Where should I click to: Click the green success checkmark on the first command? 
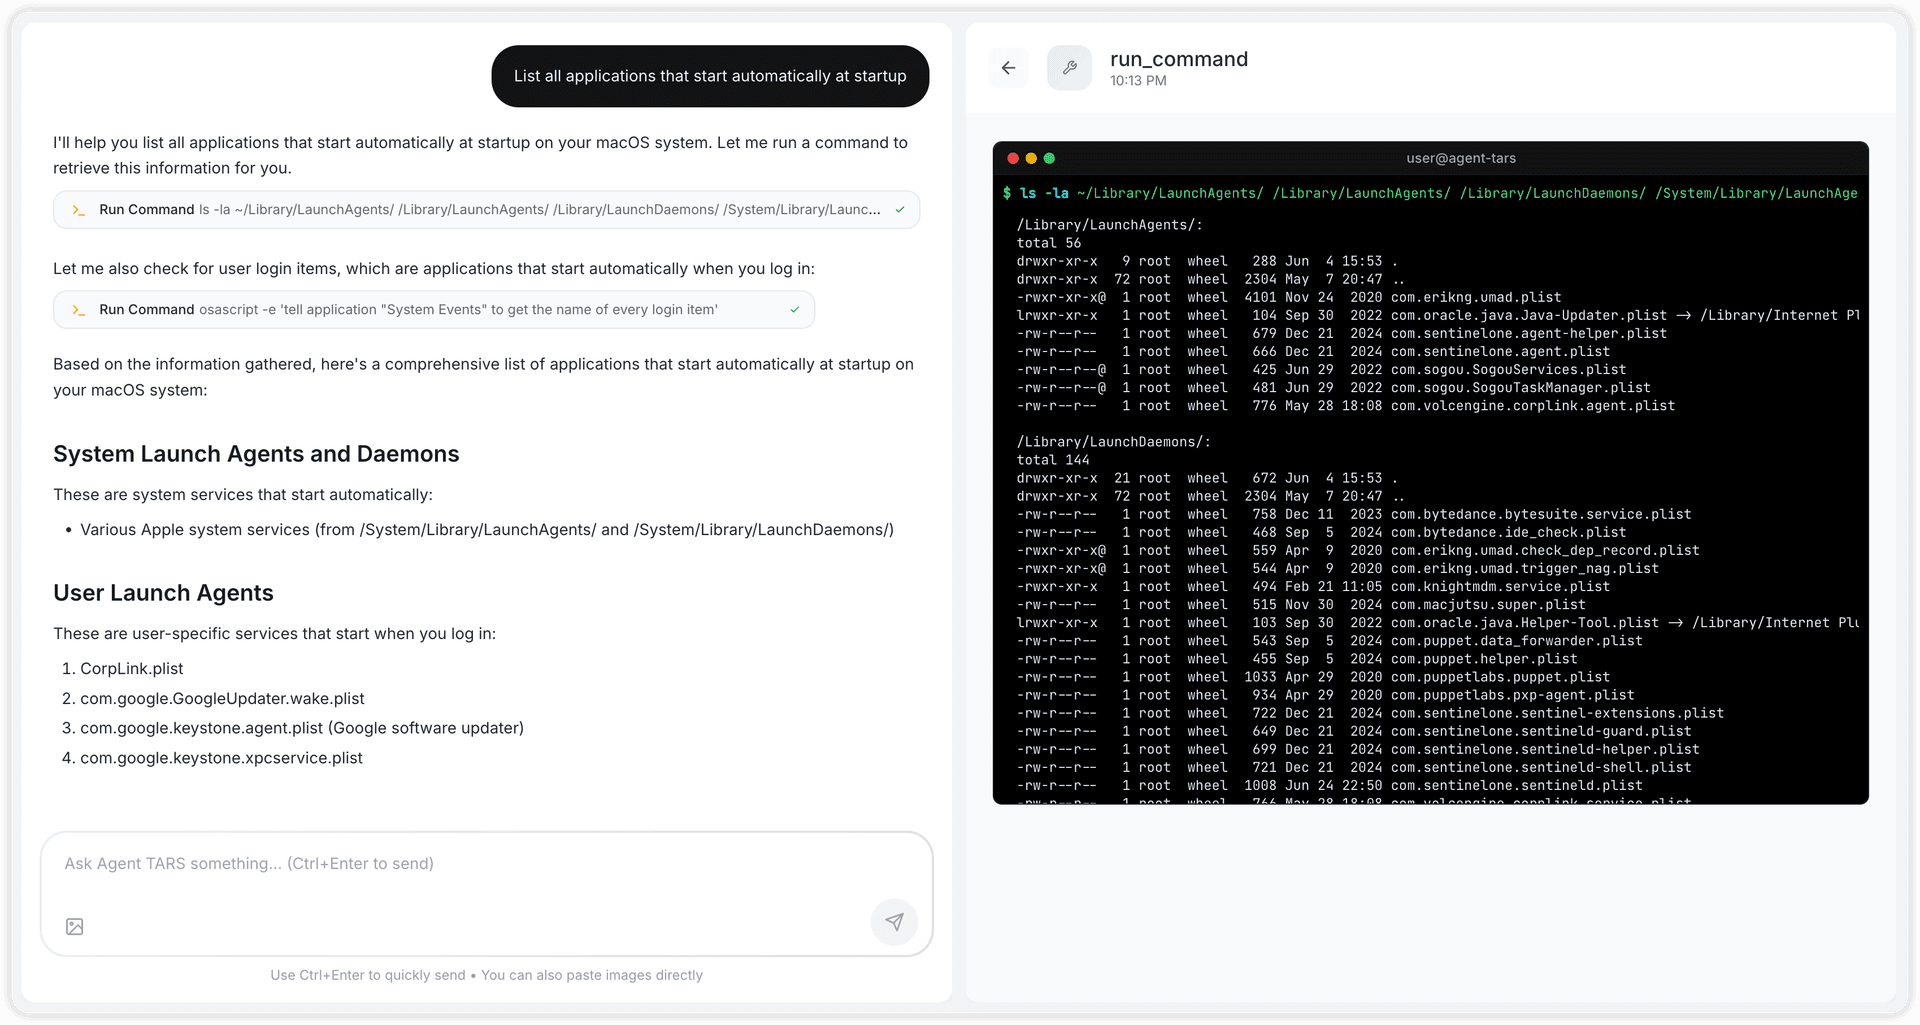899,210
